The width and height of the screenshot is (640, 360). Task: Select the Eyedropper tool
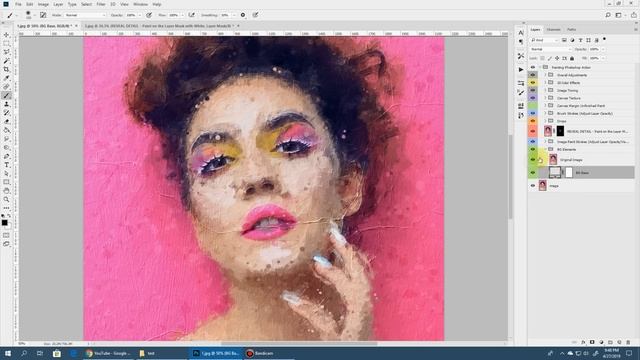6,78
